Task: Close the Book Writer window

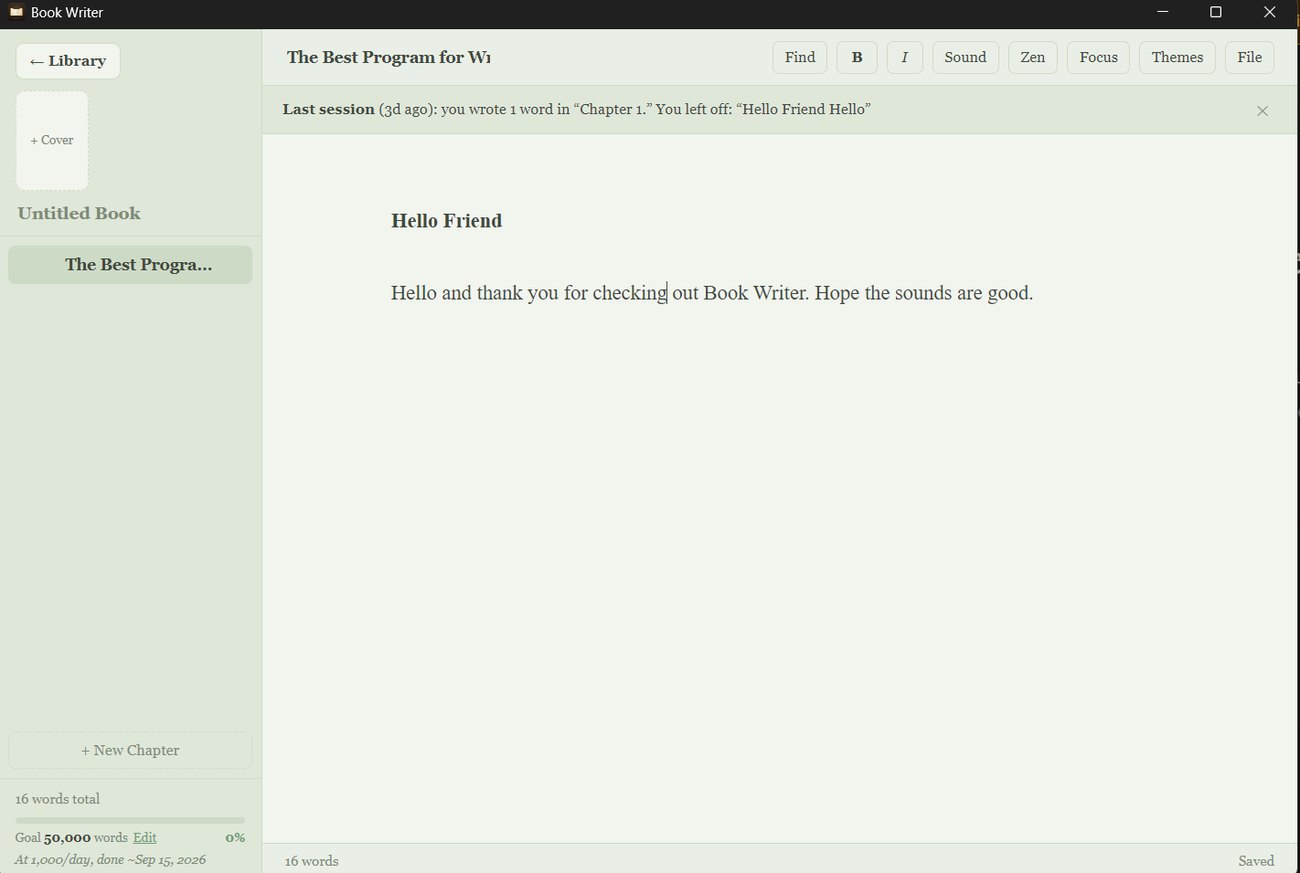Action: tap(1270, 12)
